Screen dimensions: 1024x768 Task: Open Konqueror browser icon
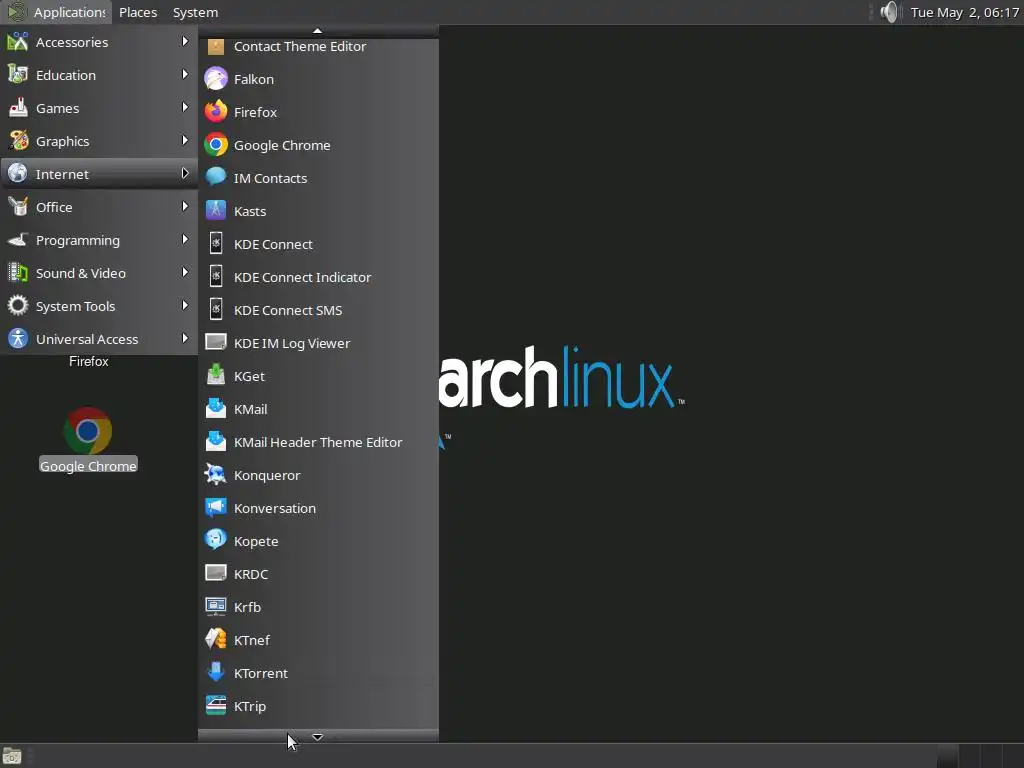[x=216, y=475]
